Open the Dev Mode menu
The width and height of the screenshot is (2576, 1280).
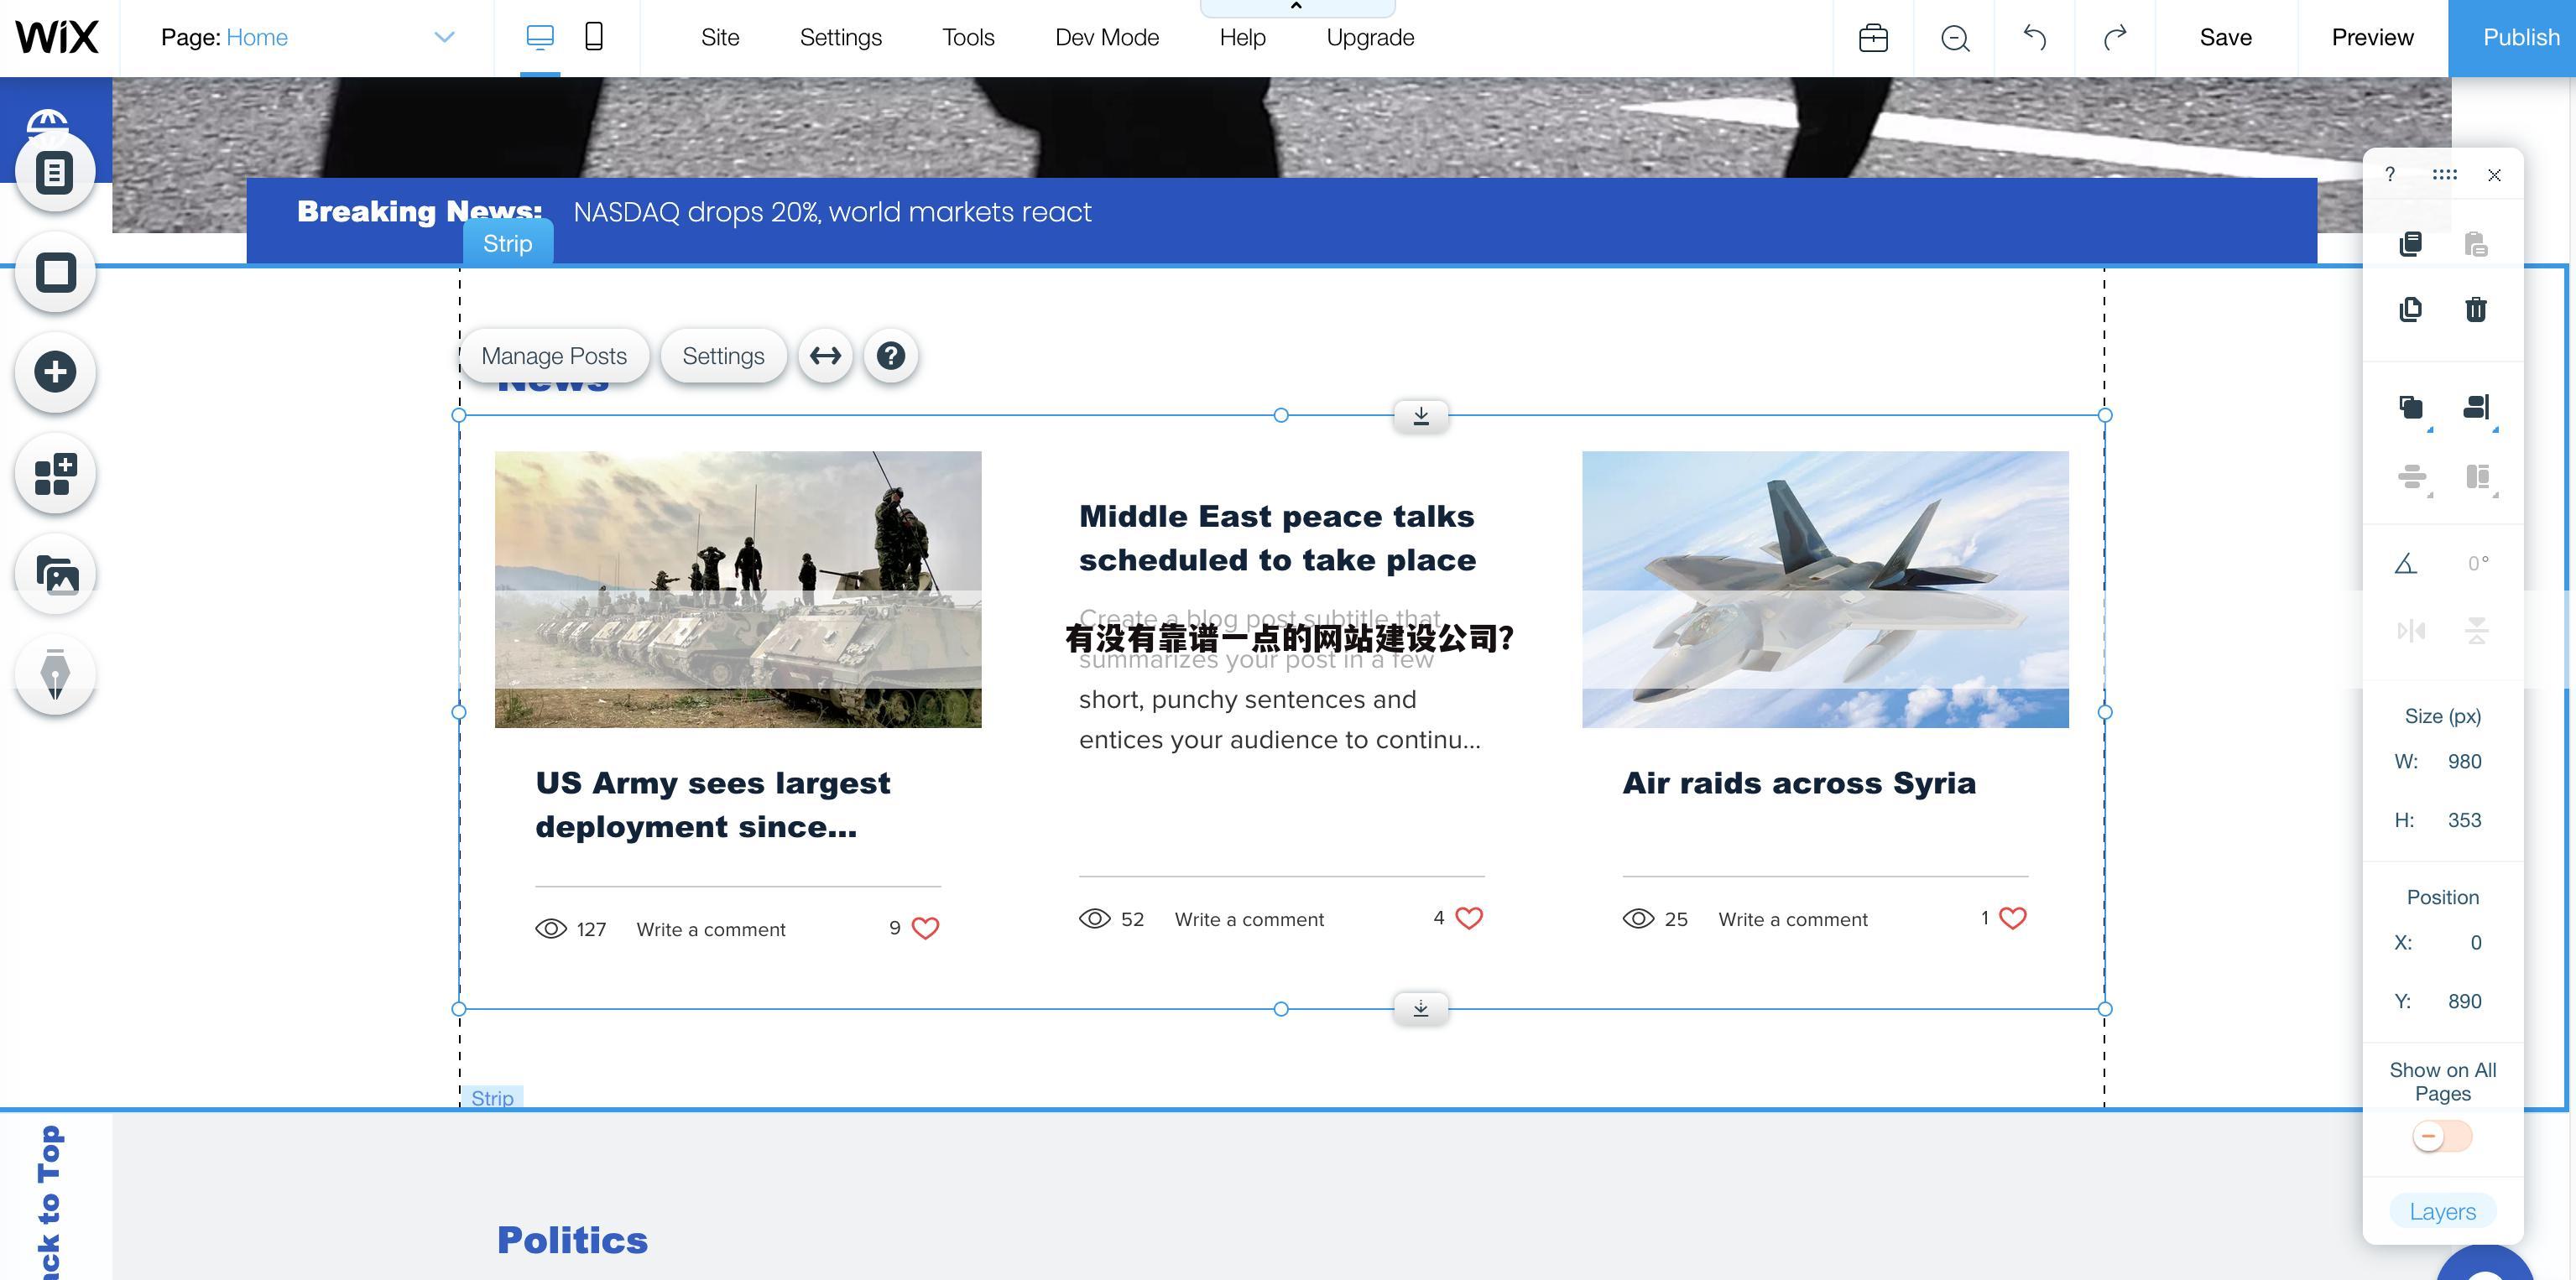point(1107,38)
